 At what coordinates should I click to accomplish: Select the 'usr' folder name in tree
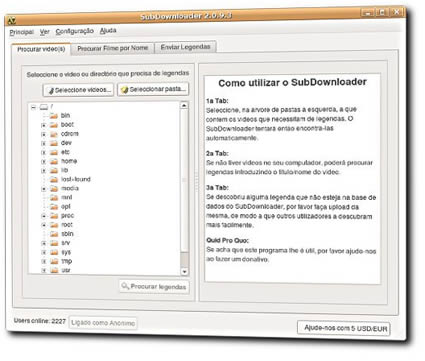pos(66,270)
